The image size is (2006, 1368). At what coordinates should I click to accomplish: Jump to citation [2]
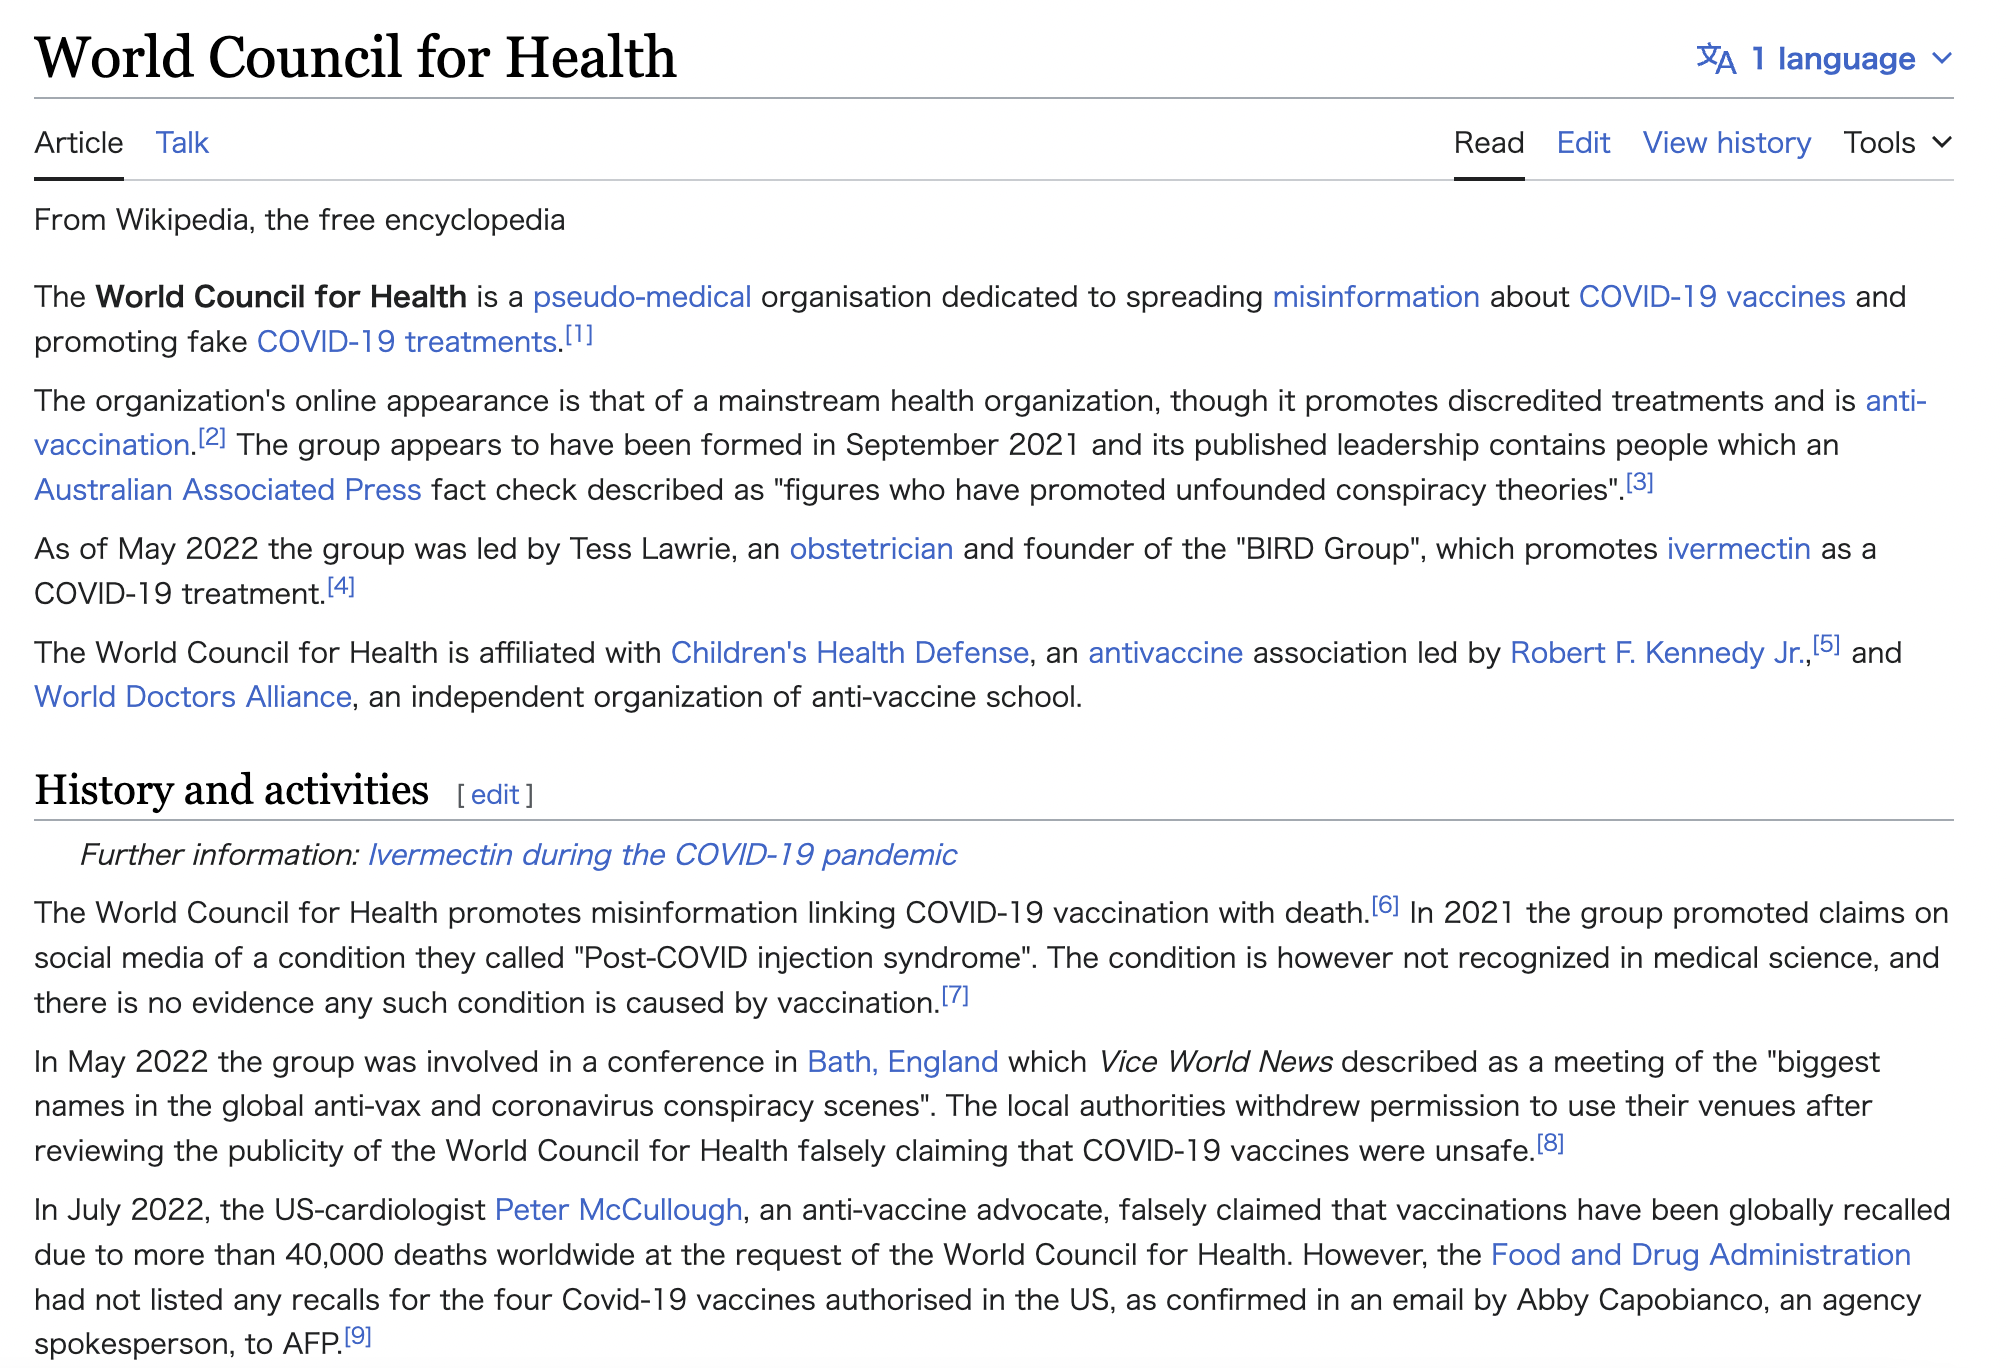pyautogui.click(x=212, y=437)
